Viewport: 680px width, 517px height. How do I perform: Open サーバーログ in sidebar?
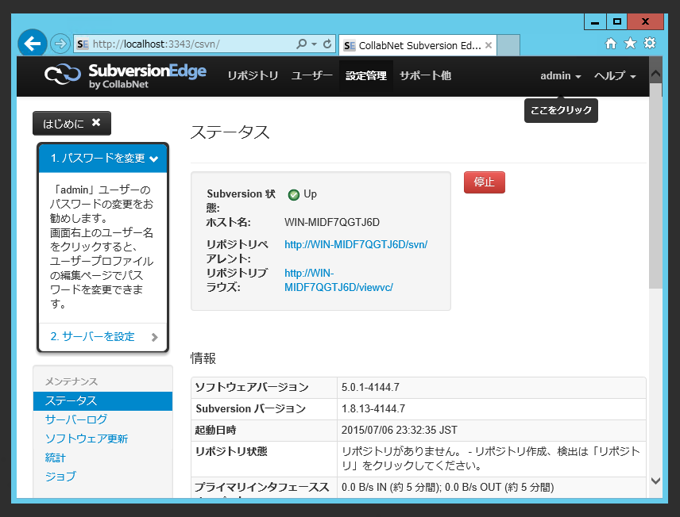click(x=76, y=420)
